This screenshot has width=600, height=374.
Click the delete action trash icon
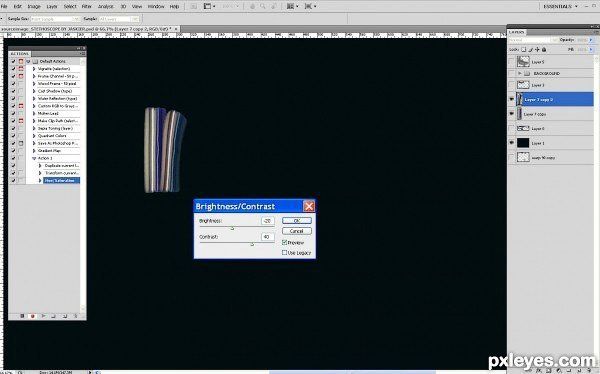pyautogui.click(x=75, y=316)
